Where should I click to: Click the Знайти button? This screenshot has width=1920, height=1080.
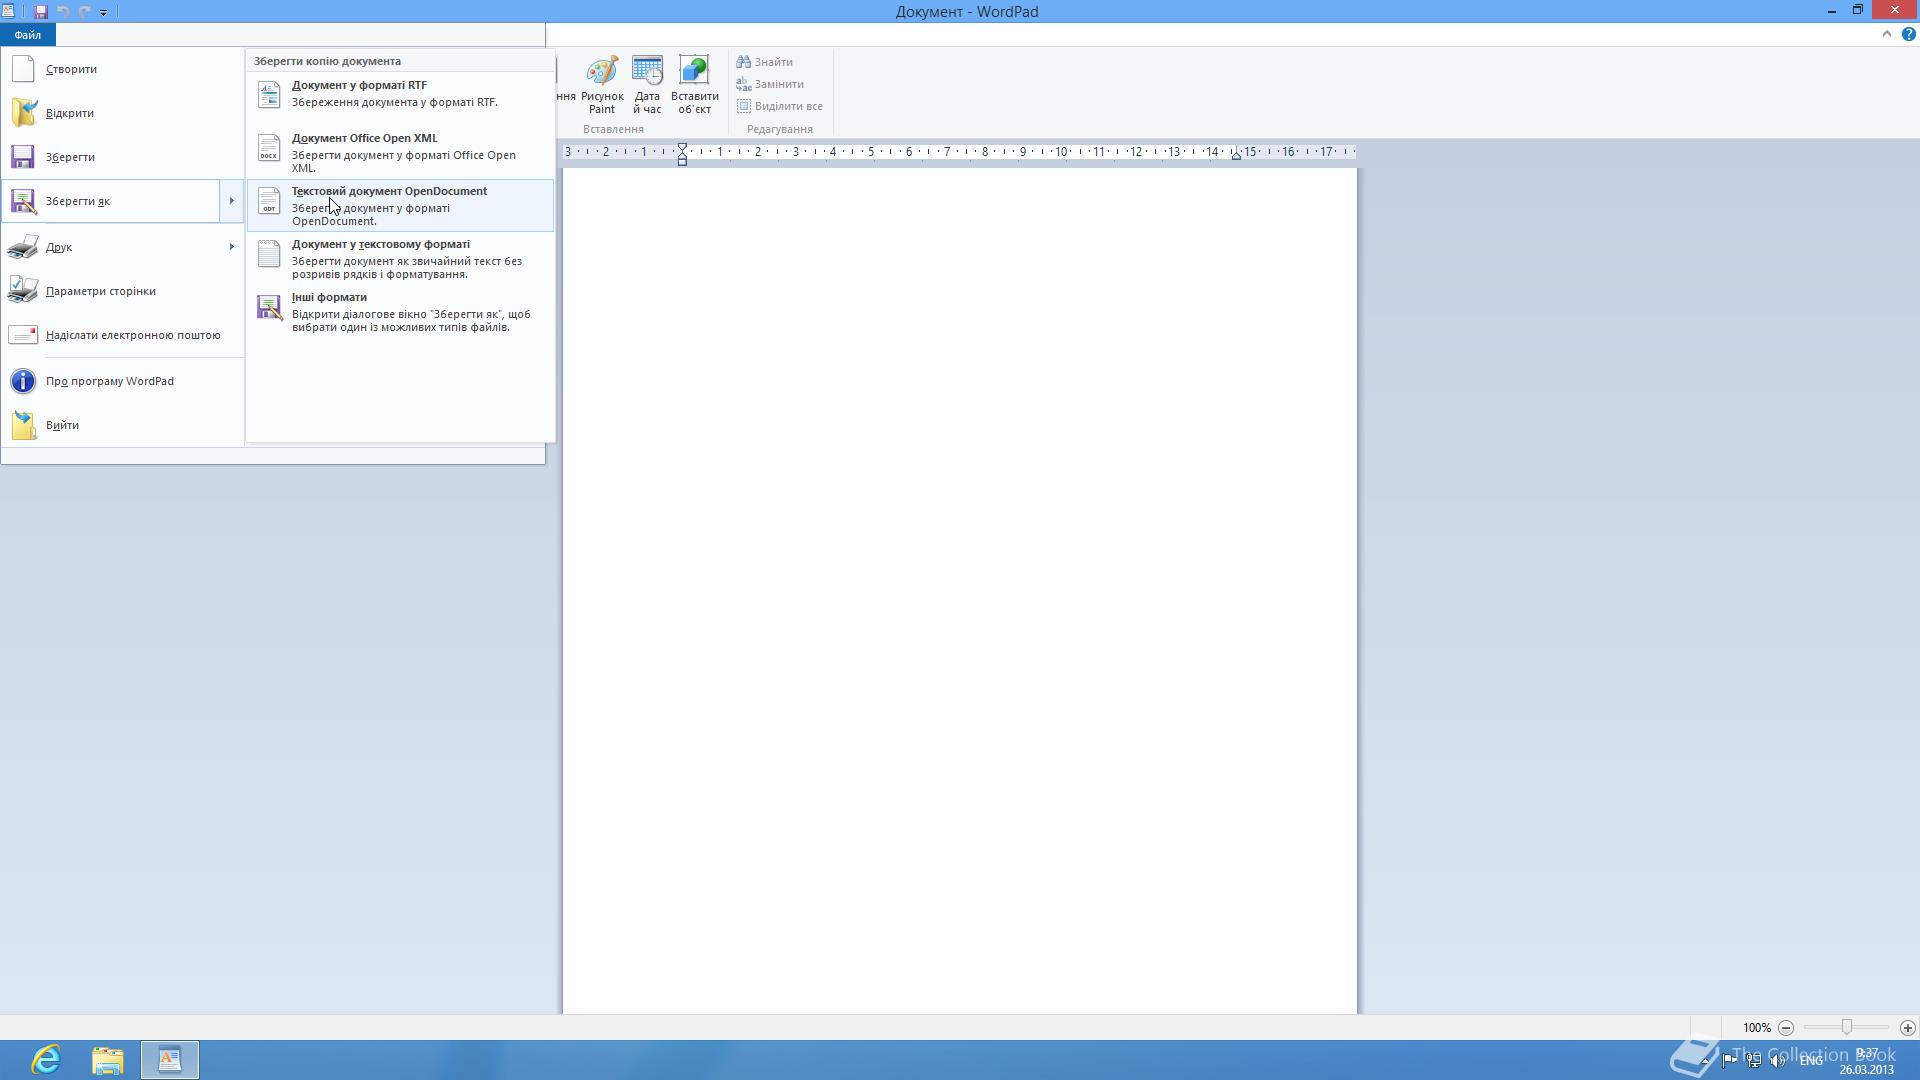click(765, 62)
